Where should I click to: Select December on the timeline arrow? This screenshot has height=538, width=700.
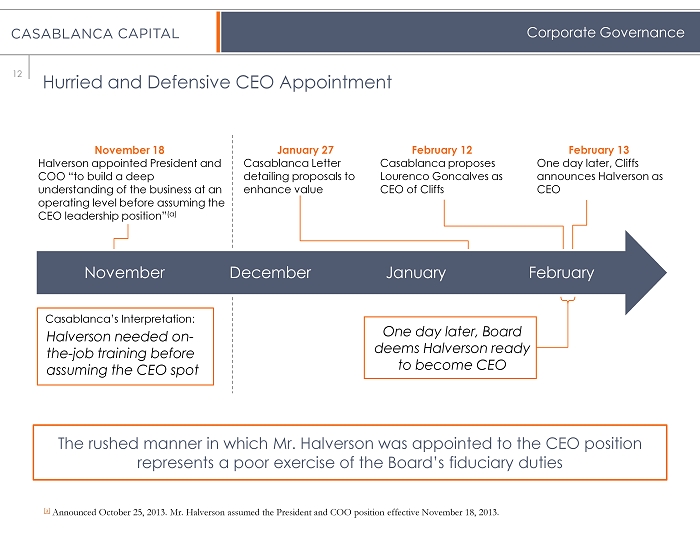[x=270, y=272]
